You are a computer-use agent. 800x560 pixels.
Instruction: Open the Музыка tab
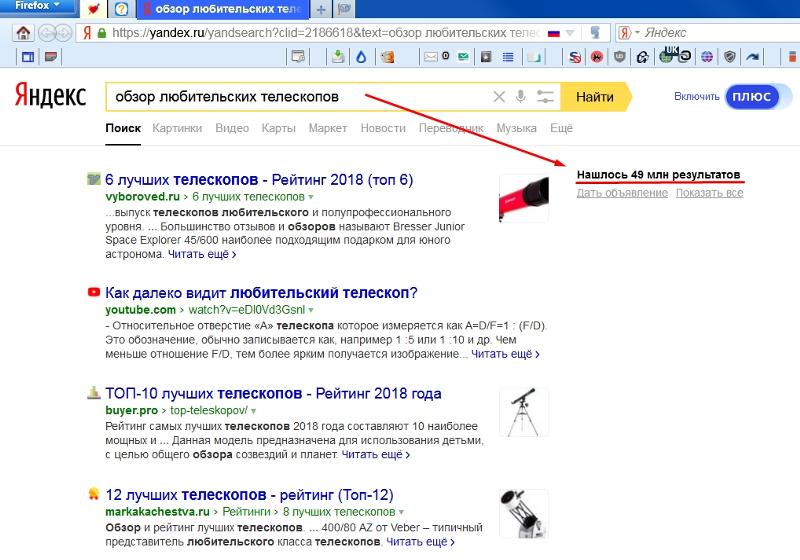click(x=516, y=128)
